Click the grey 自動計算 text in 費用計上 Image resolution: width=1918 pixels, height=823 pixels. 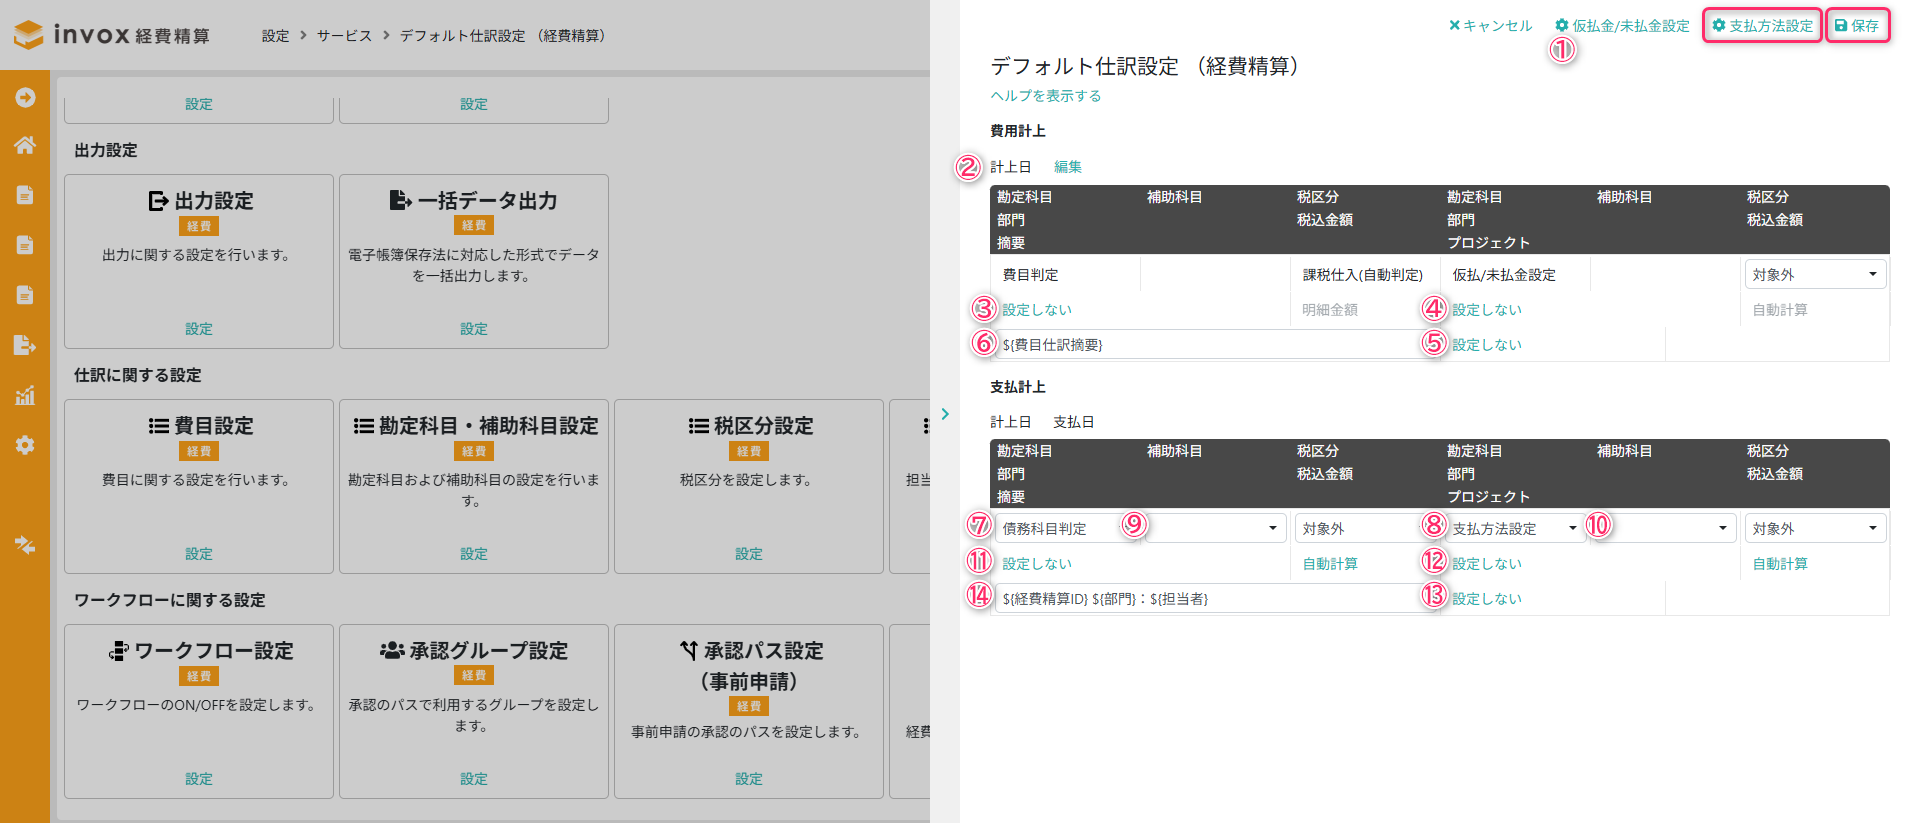(1780, 310)
